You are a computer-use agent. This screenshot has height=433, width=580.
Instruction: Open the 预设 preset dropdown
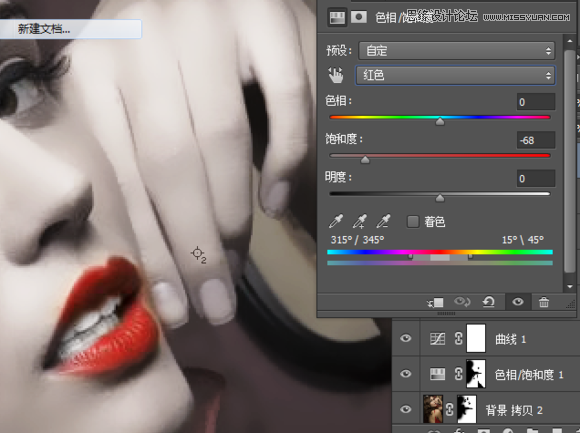(456, 51)
